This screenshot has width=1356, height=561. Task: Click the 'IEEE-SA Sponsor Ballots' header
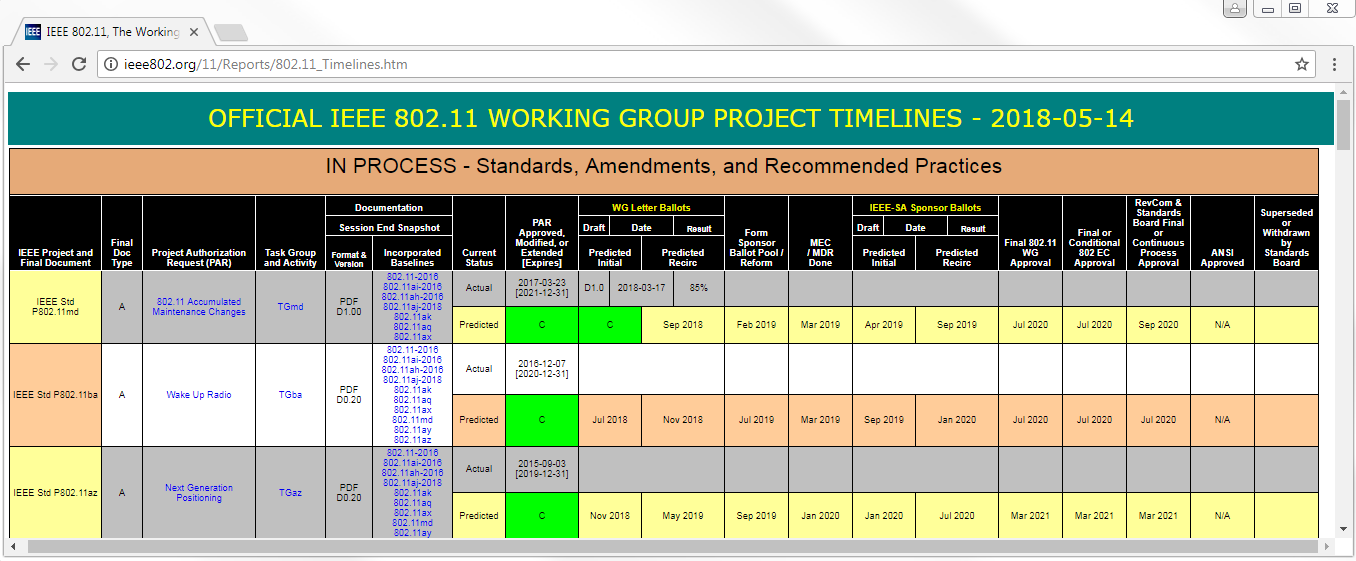coord(925,207)
